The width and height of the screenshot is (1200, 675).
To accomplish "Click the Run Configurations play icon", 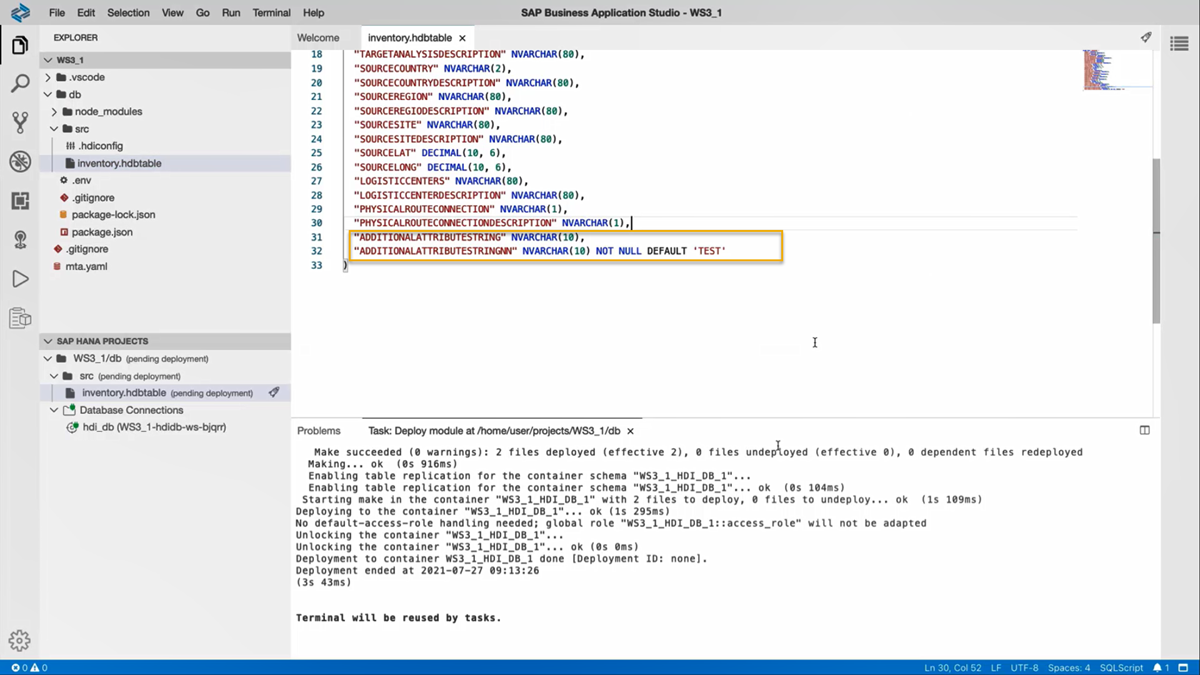I will [20, 279].
